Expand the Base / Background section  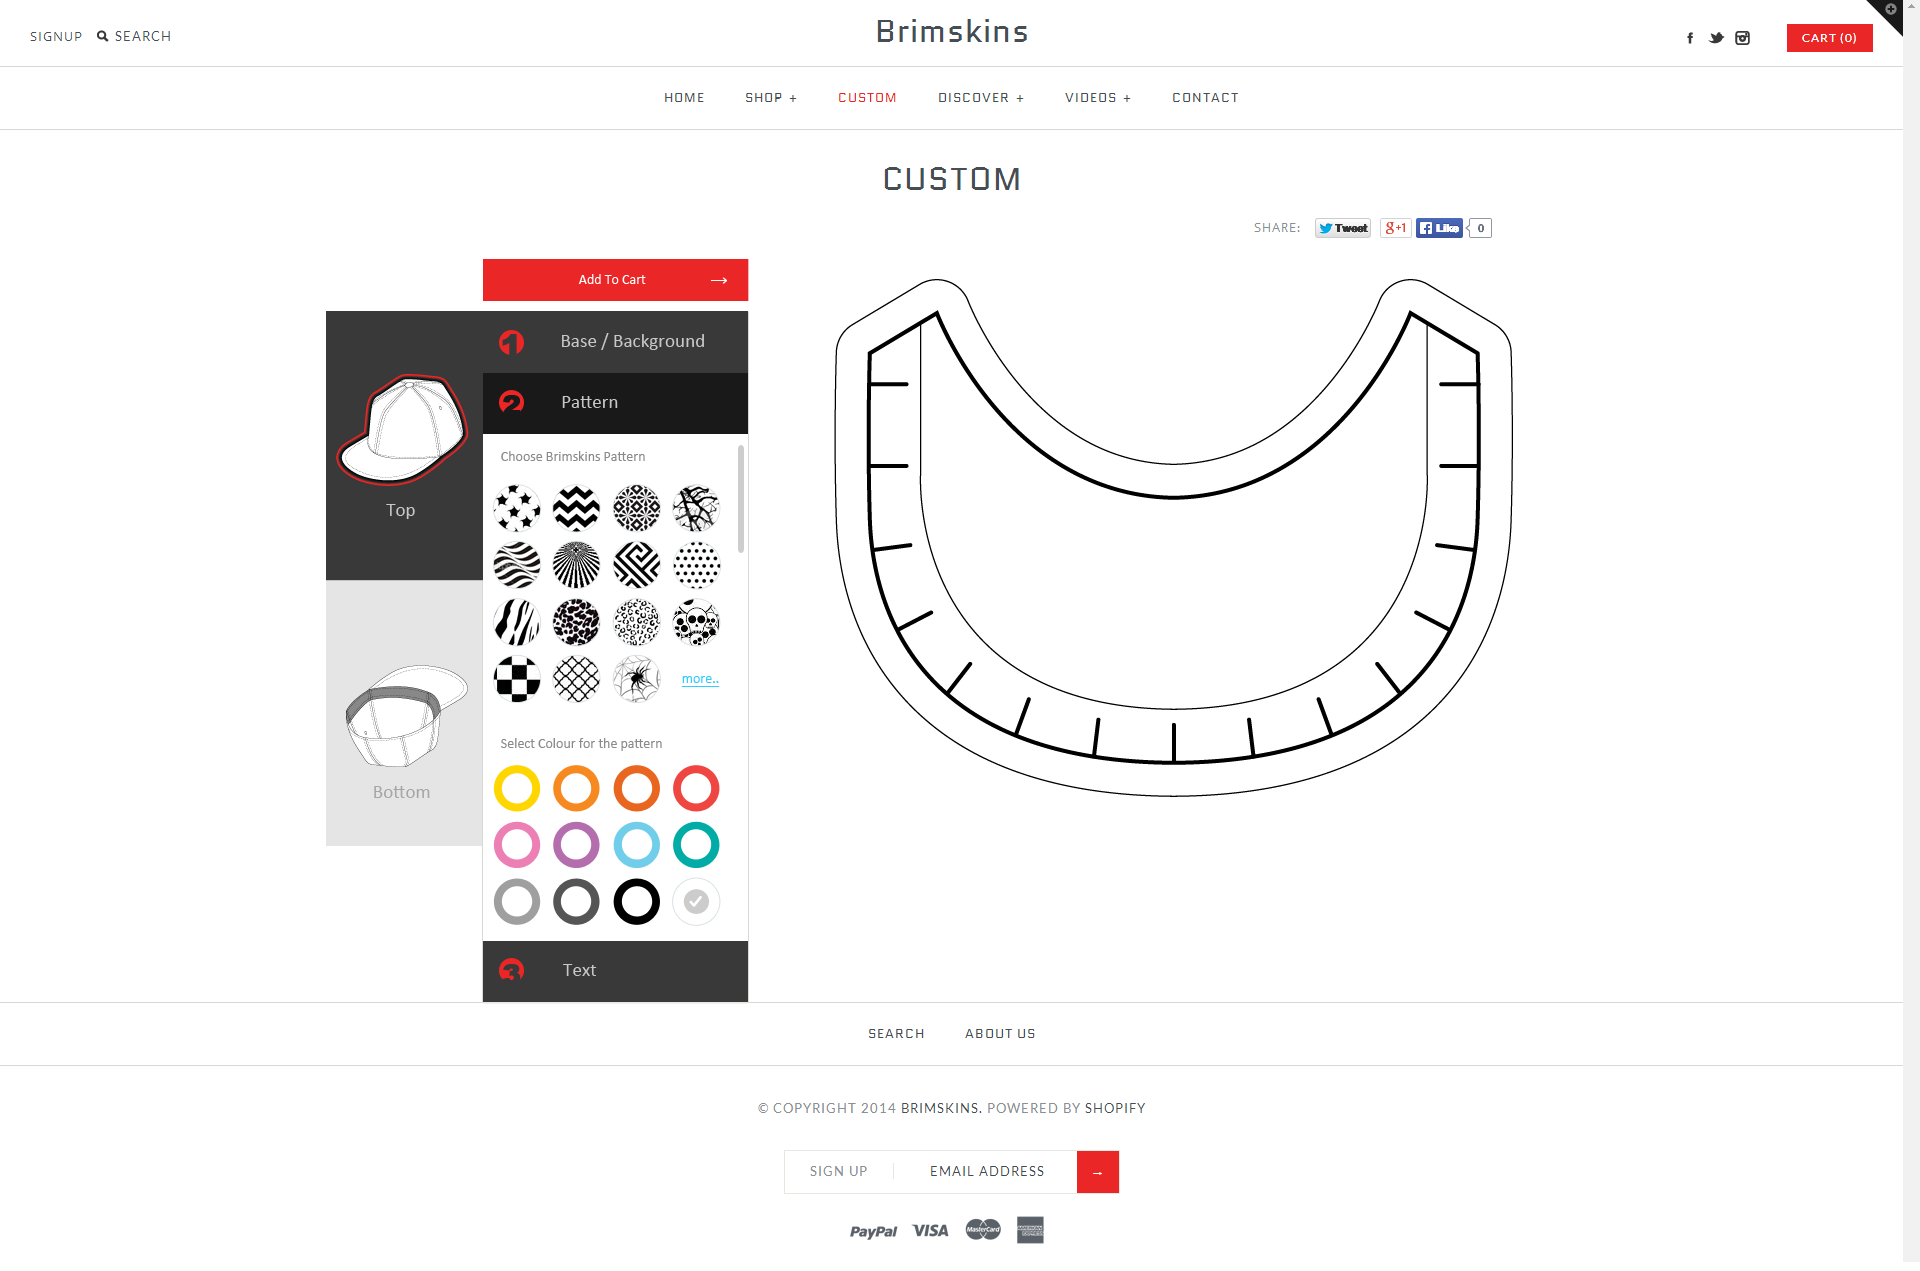point(615,342)
